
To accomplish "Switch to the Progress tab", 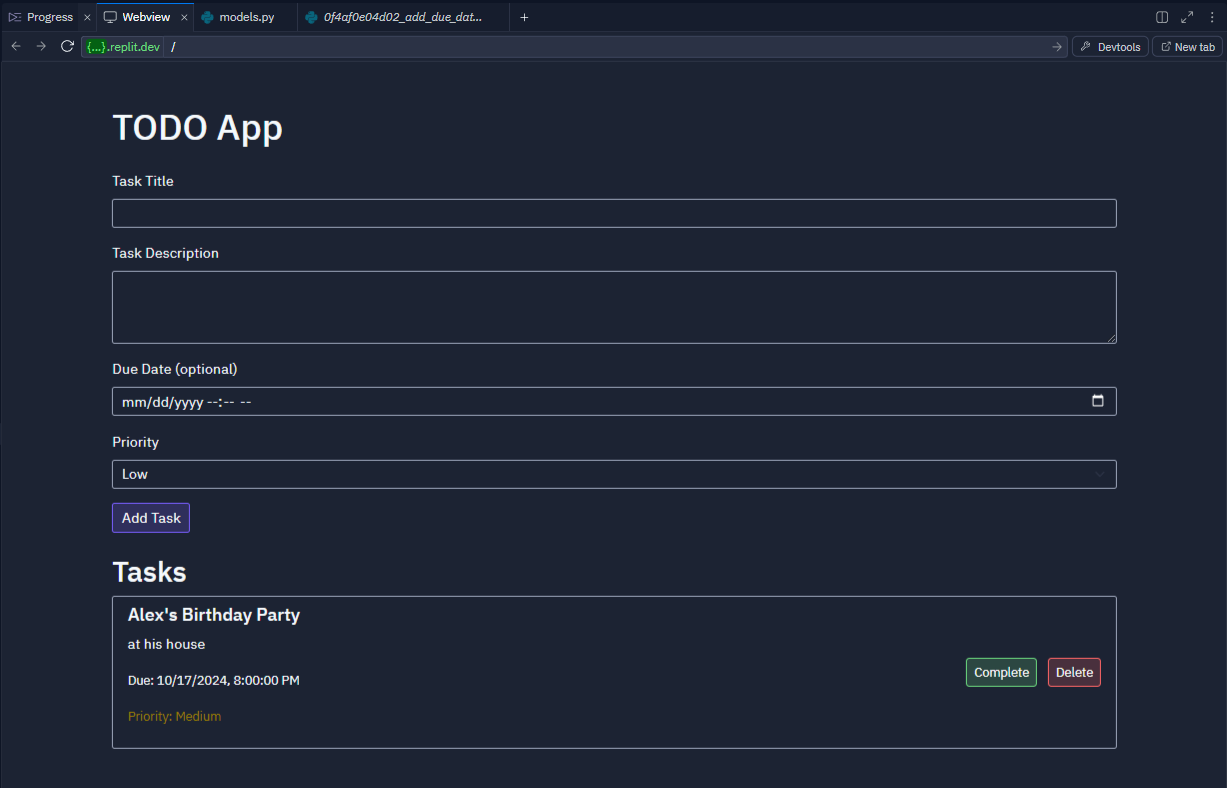I will point(42,17).
